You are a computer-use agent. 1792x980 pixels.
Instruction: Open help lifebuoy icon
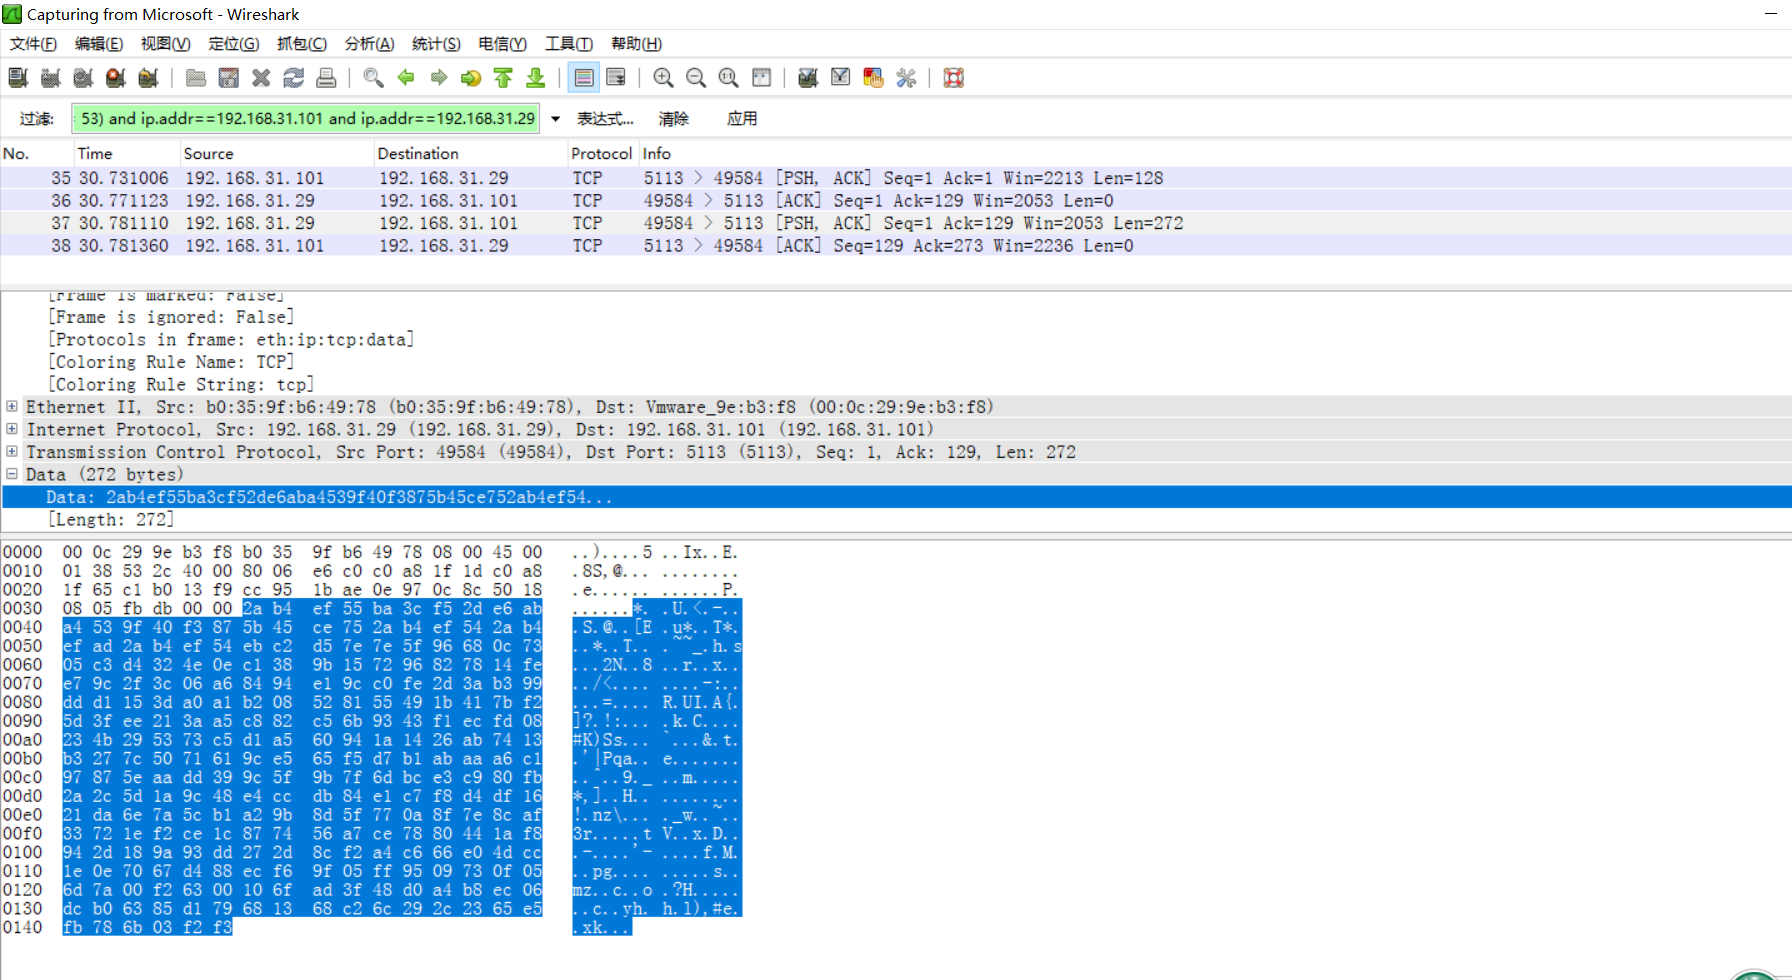pyautogui.click(x=953, y=78)
